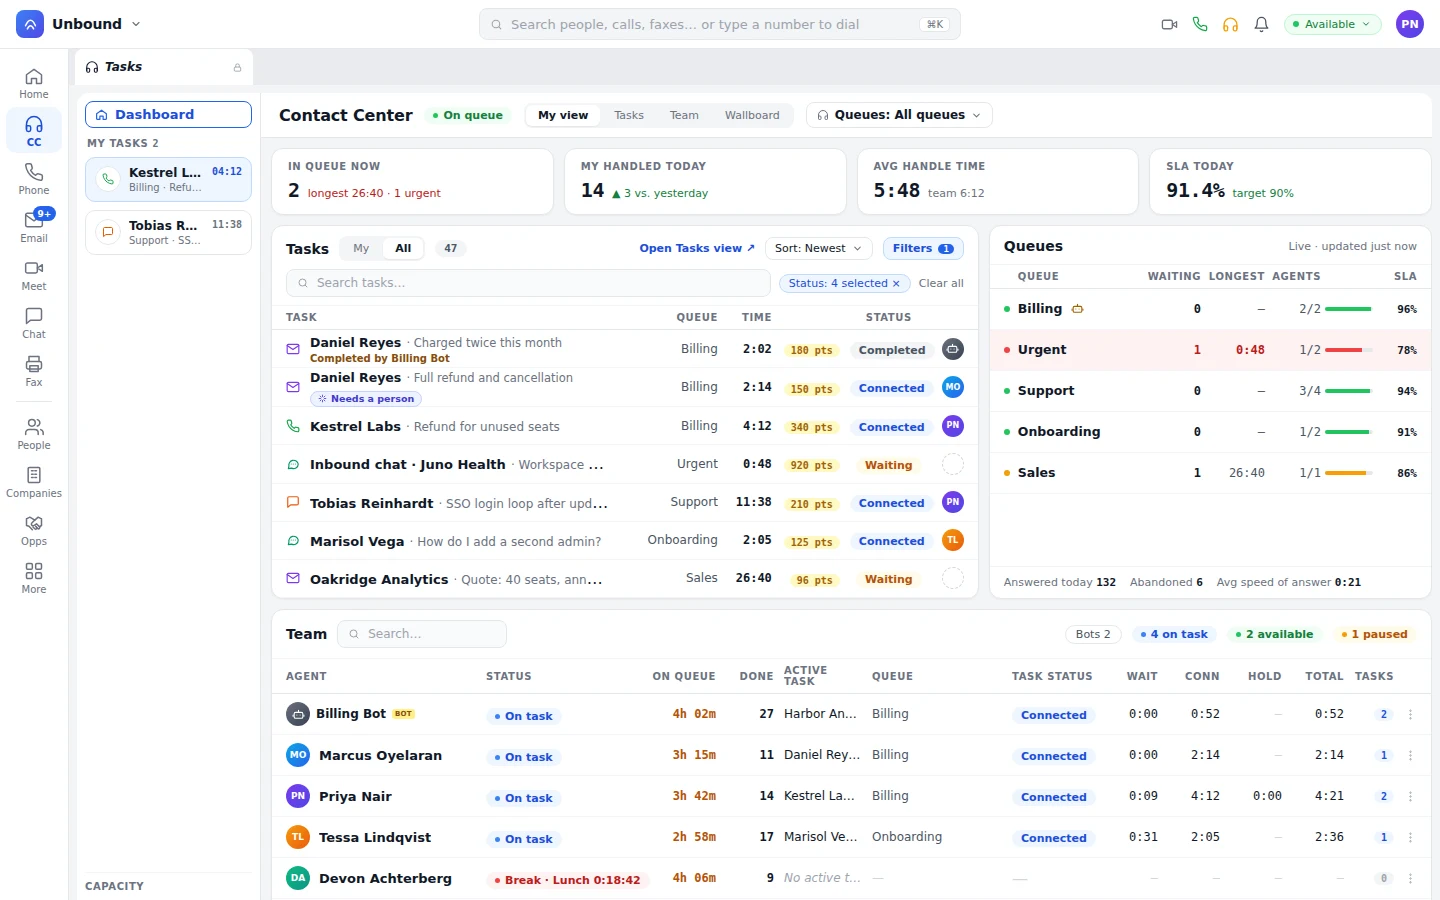The height and width of the screenshot is (900, 1440).
Task: Focus the global search and dial field
Action: [x=720, y=24]
